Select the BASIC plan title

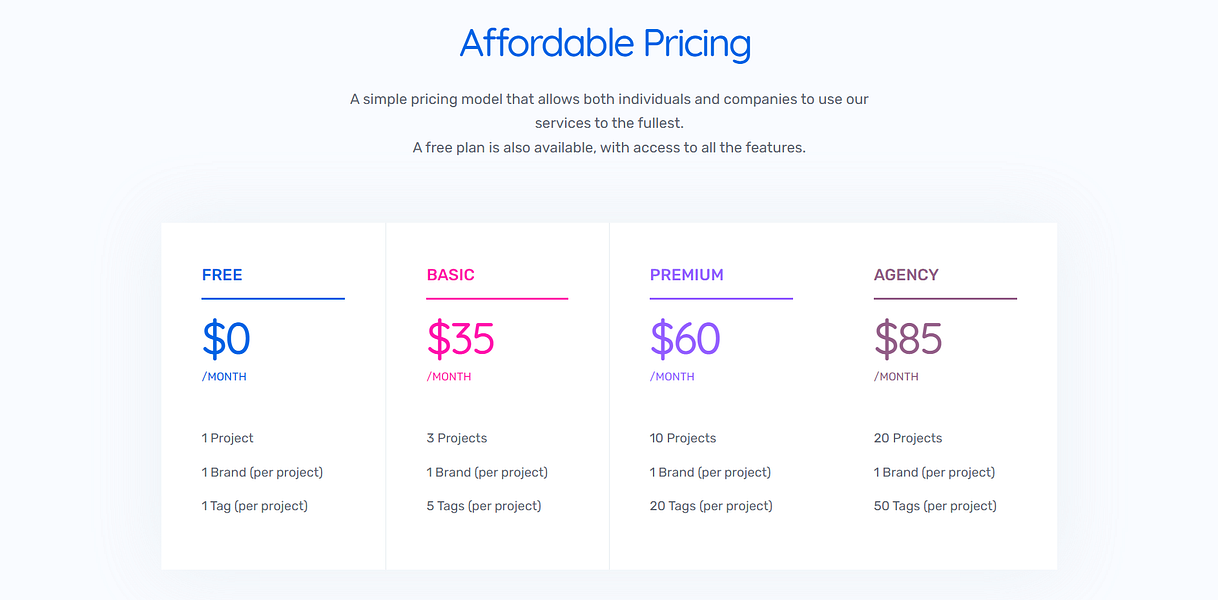(x=450, y=275)
